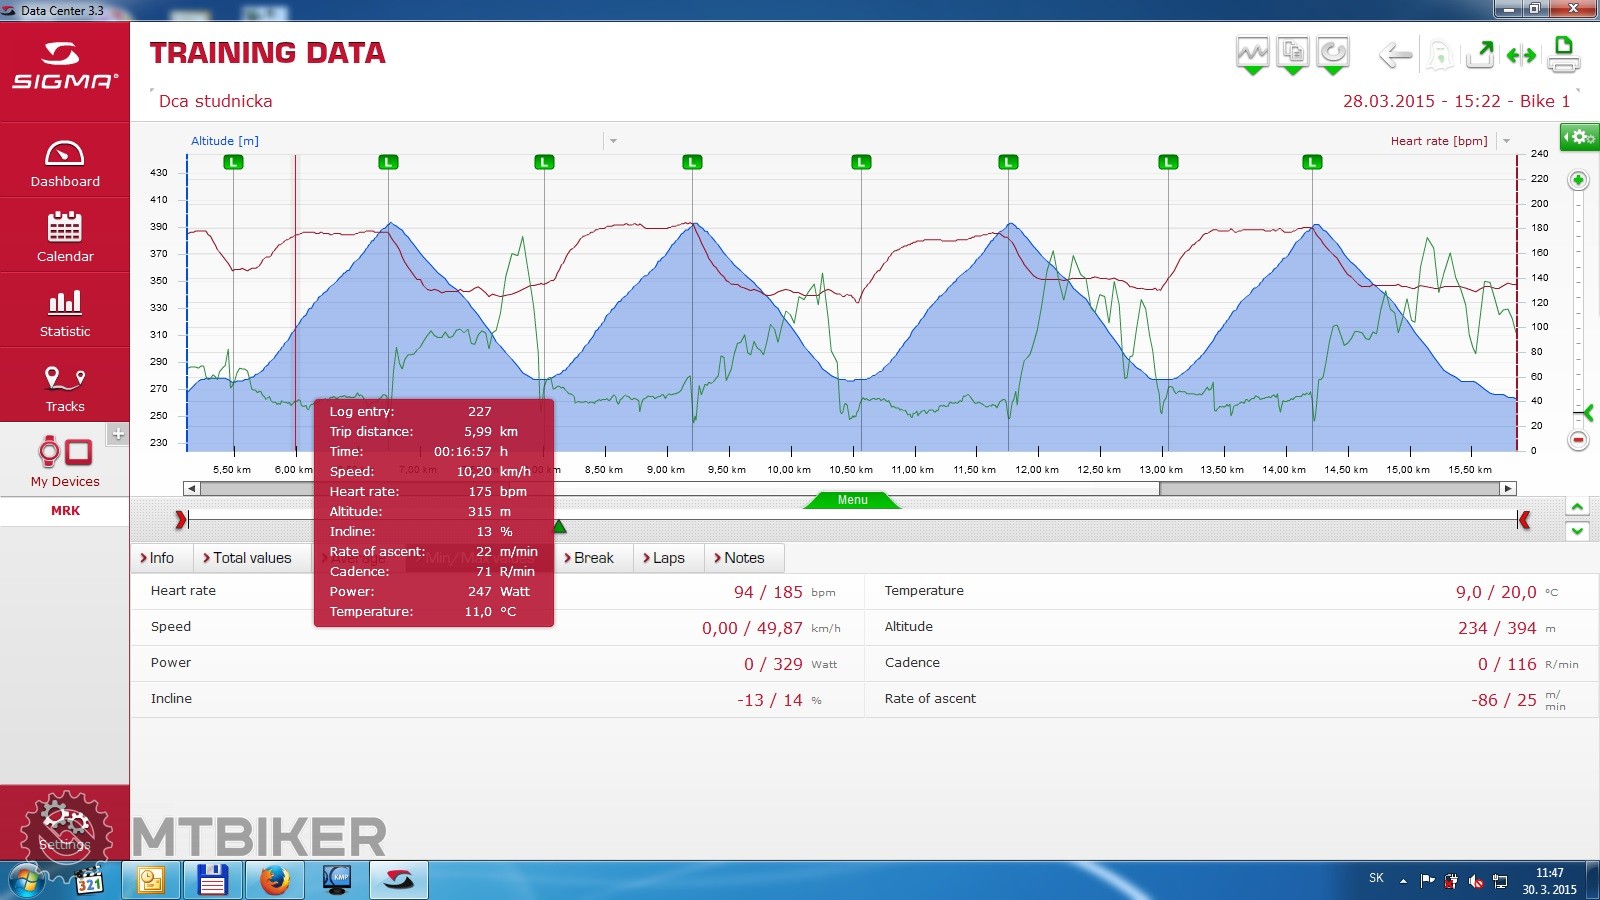Expand the Altitude axis dropdown
This screenshot has width=1600, height=900.
(x=613, y=141)
